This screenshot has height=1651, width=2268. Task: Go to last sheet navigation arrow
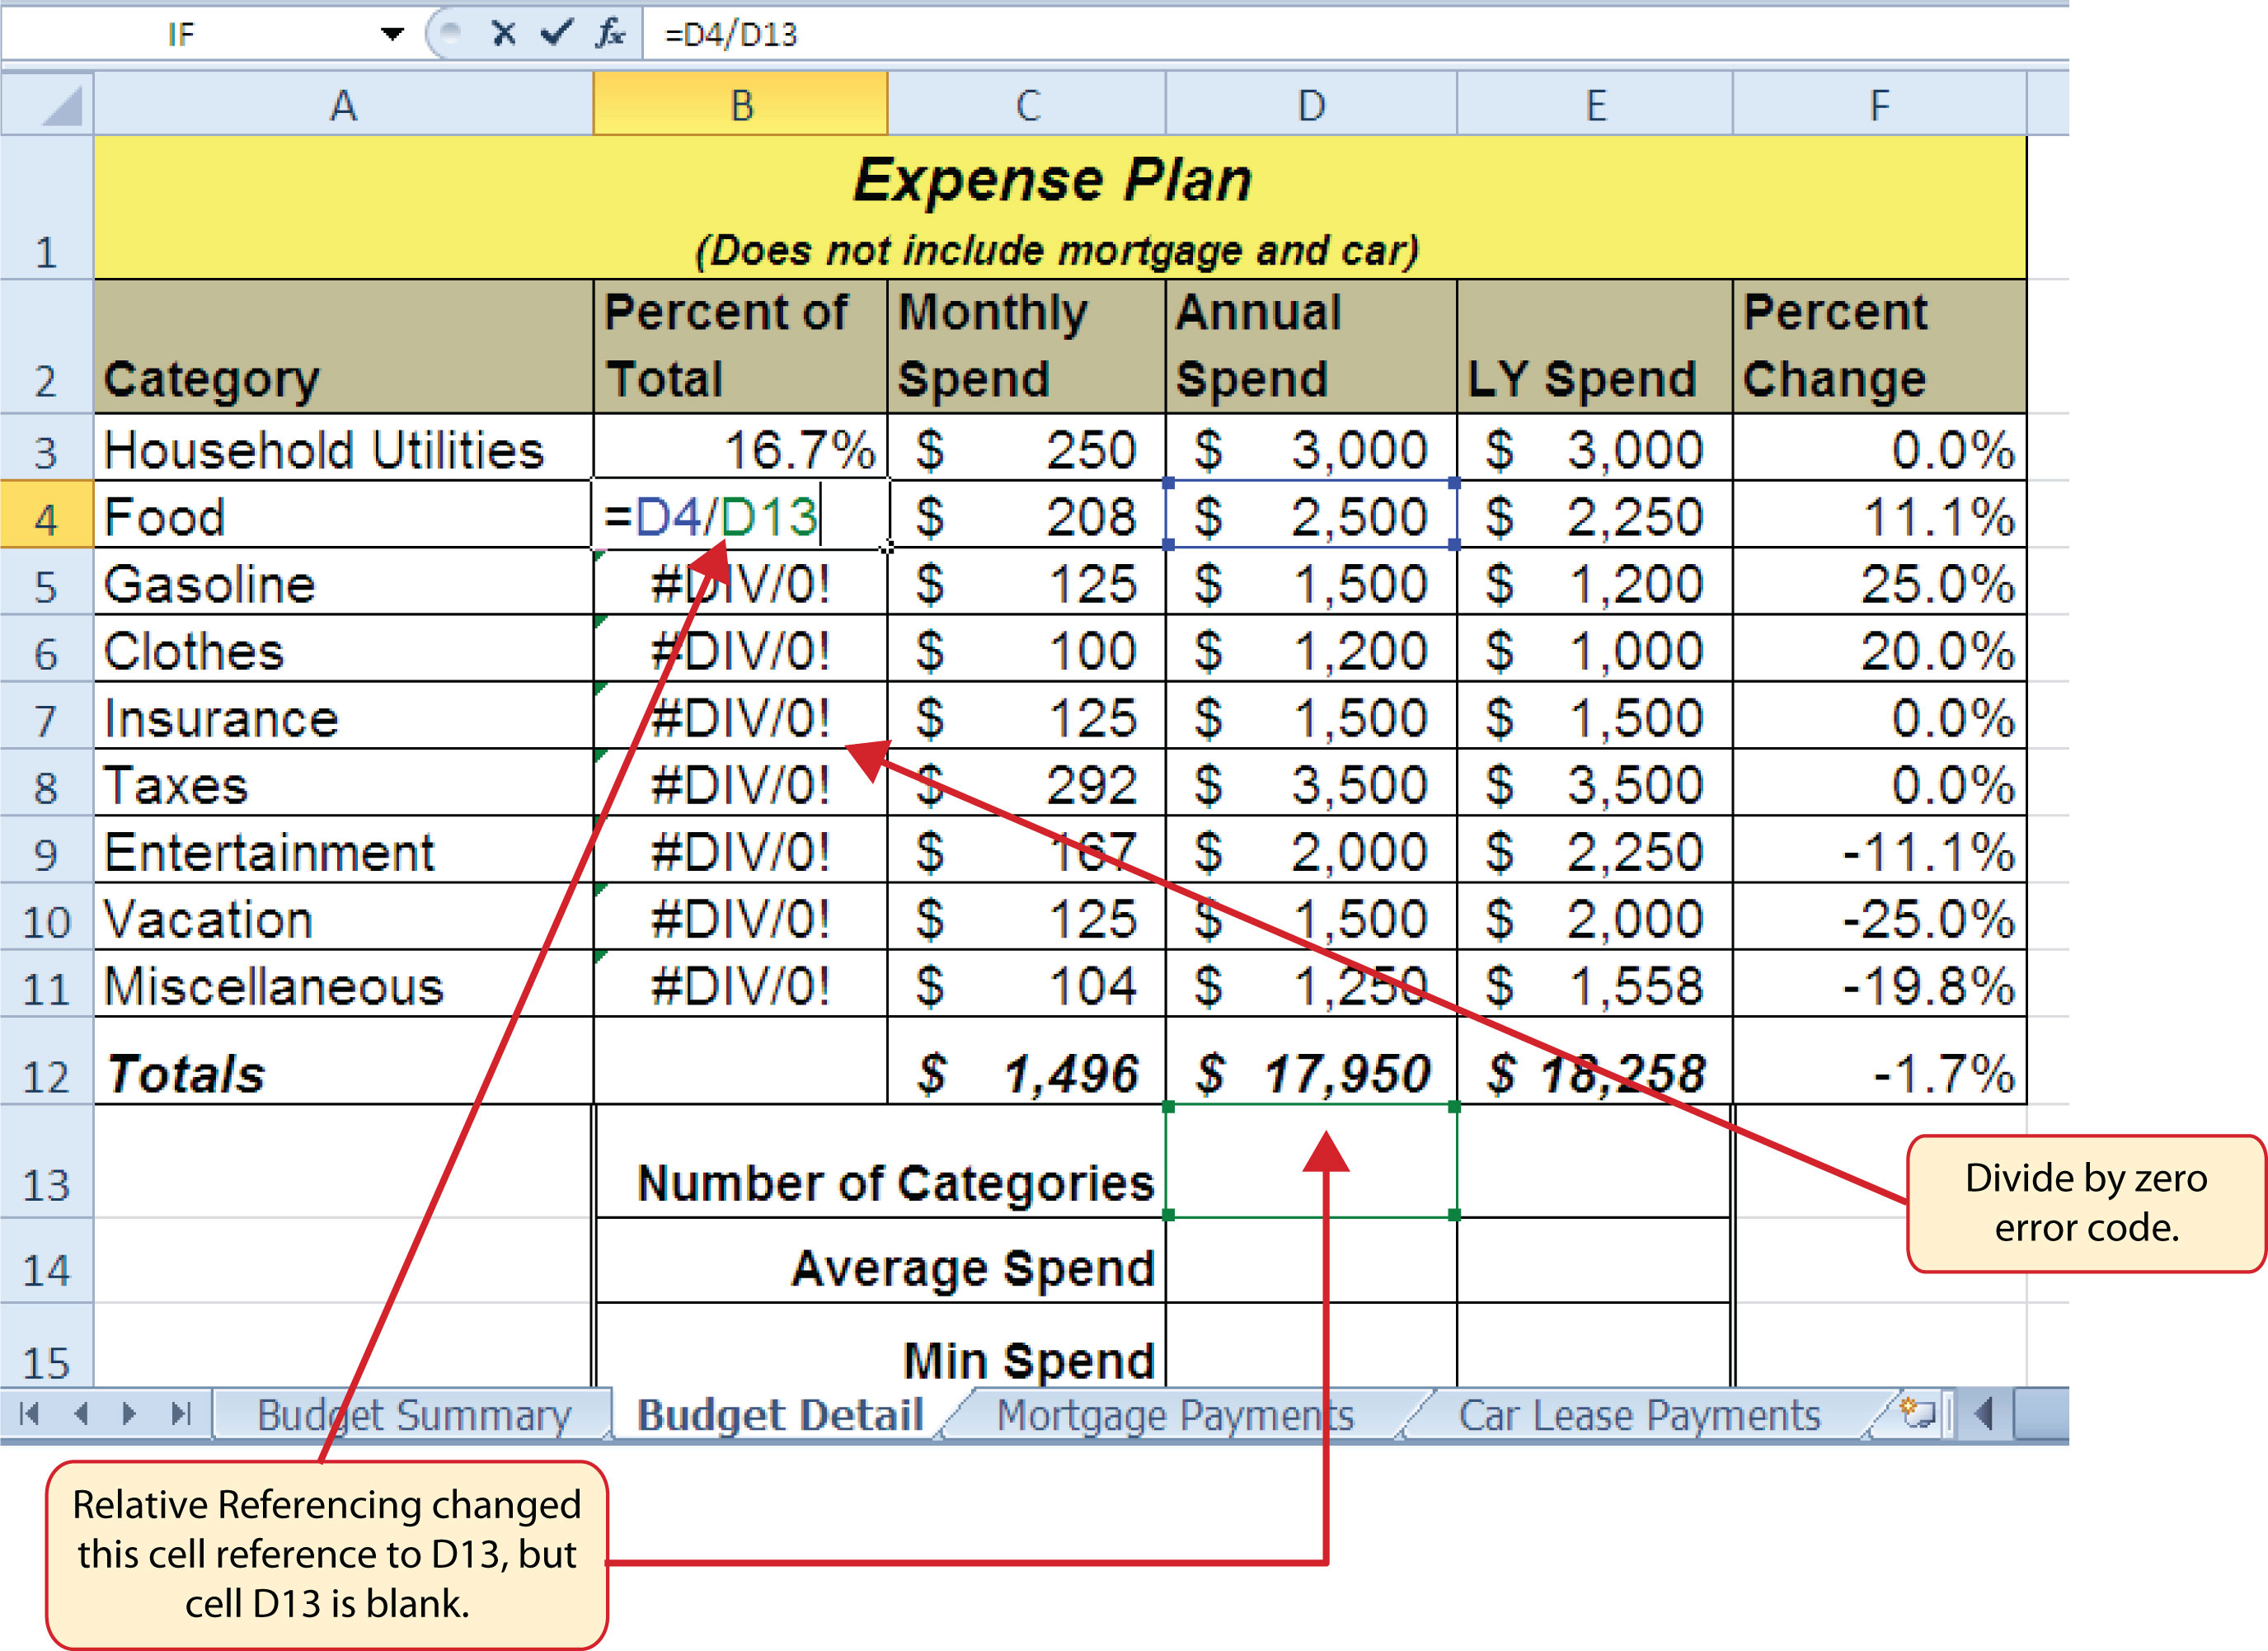[x=181, y=1413]
